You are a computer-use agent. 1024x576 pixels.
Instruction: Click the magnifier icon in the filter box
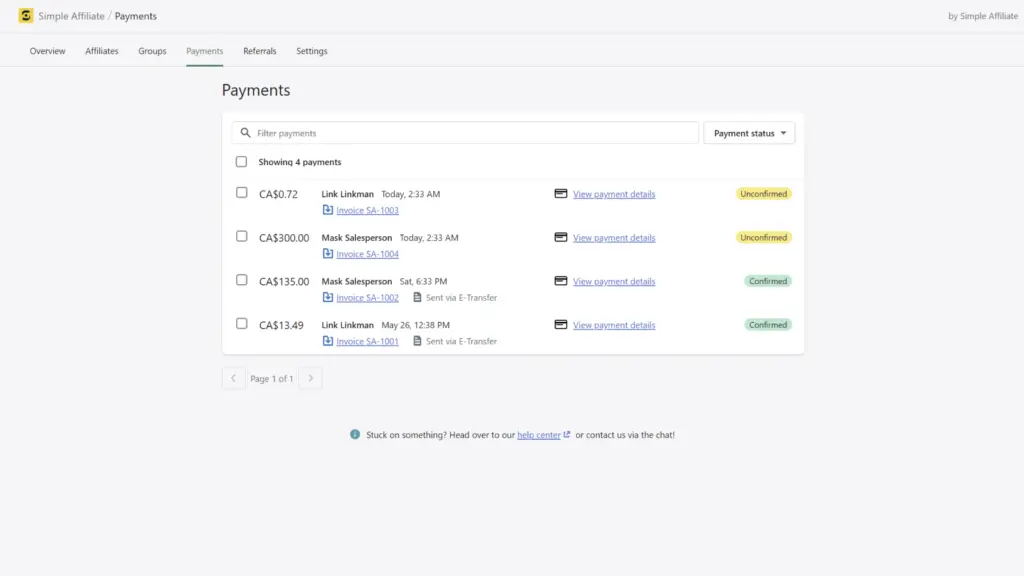(245, 133)
